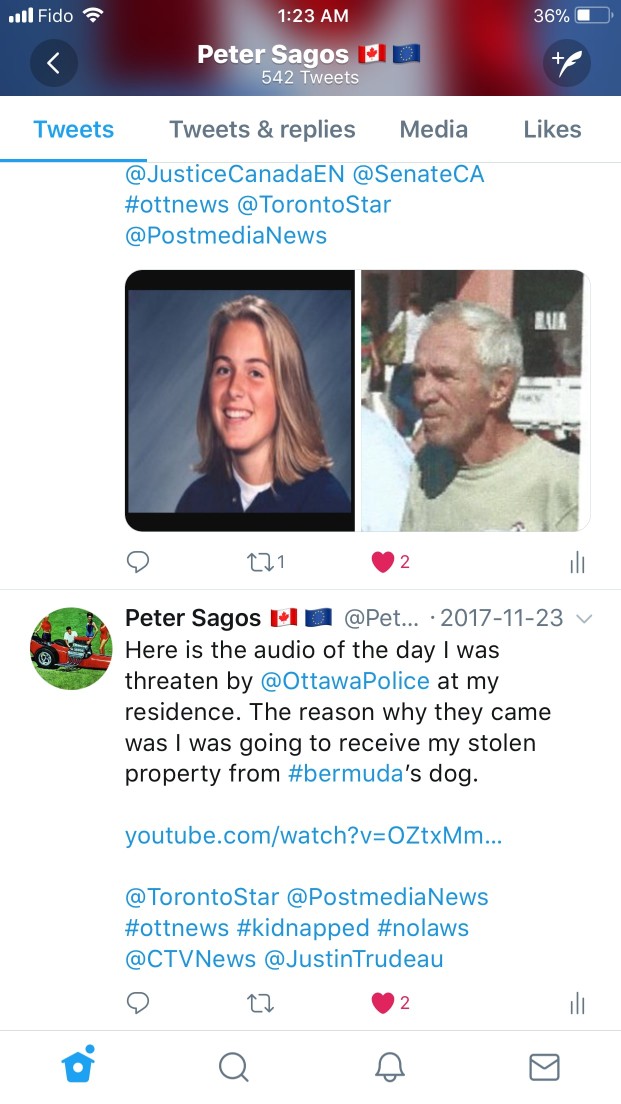Open the Messages envelope icon
Viewport: 621px width, 1104px height.
[544, 1067]
